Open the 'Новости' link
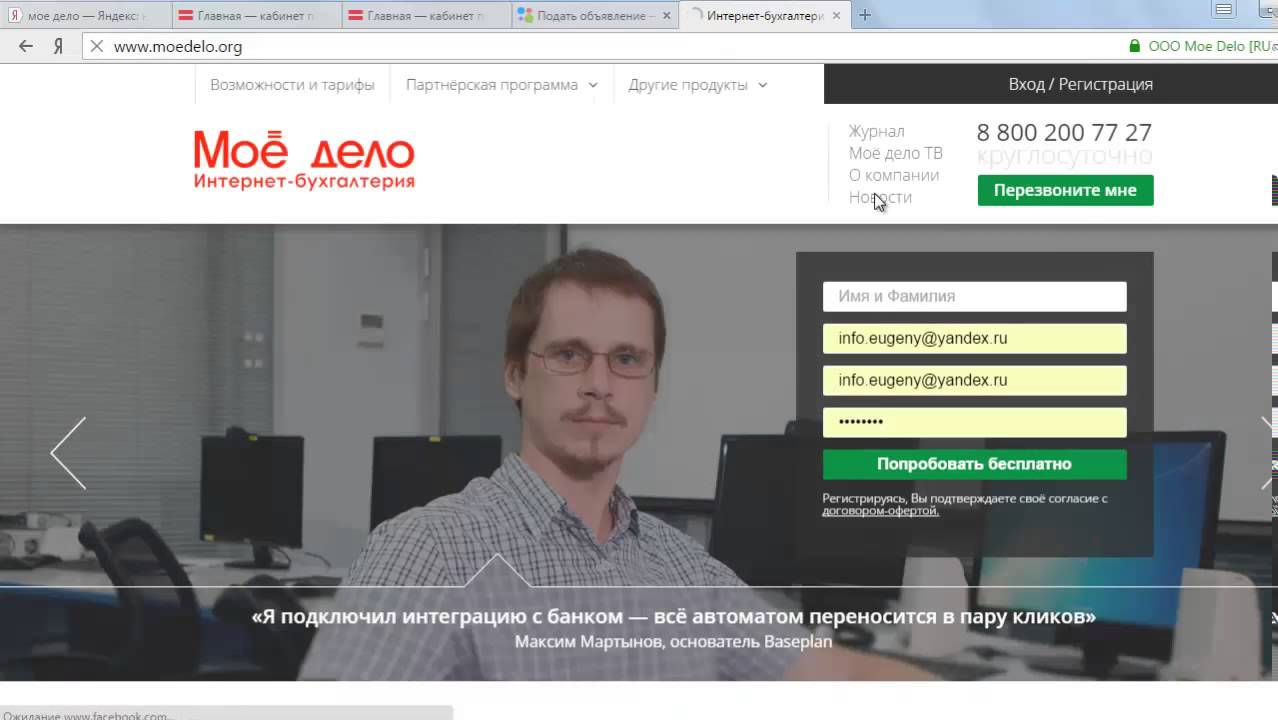 pyautogui.click(x=880, y=197)
